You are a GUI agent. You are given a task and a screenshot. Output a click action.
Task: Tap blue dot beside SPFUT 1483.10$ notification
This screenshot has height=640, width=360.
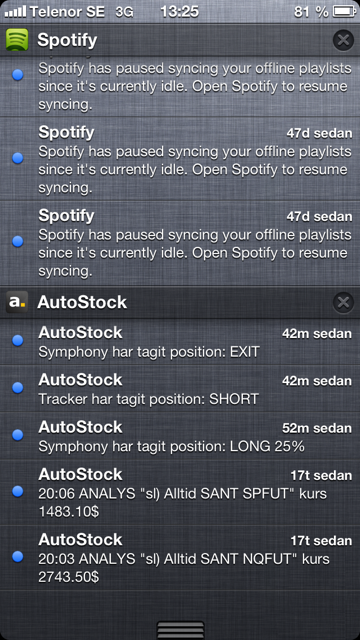click(x=18, y=491)
